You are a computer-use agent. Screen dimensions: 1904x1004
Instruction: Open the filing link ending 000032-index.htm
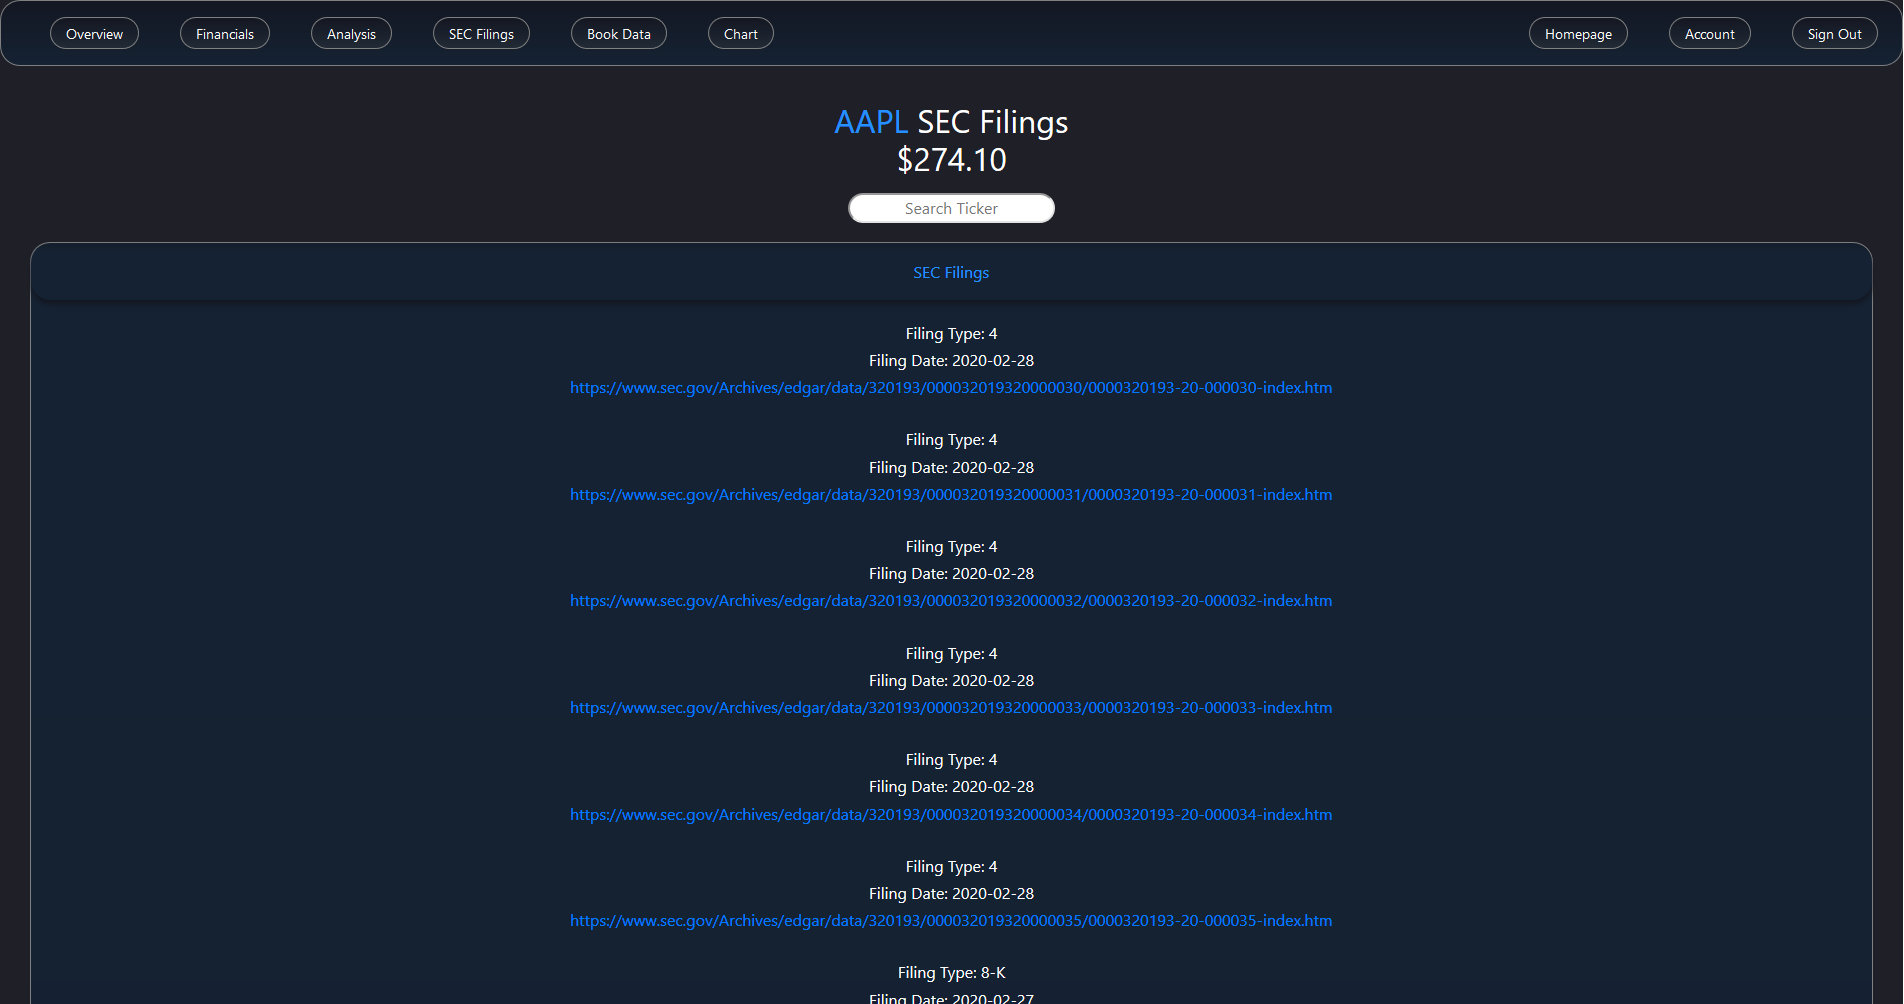click(951, 601)
